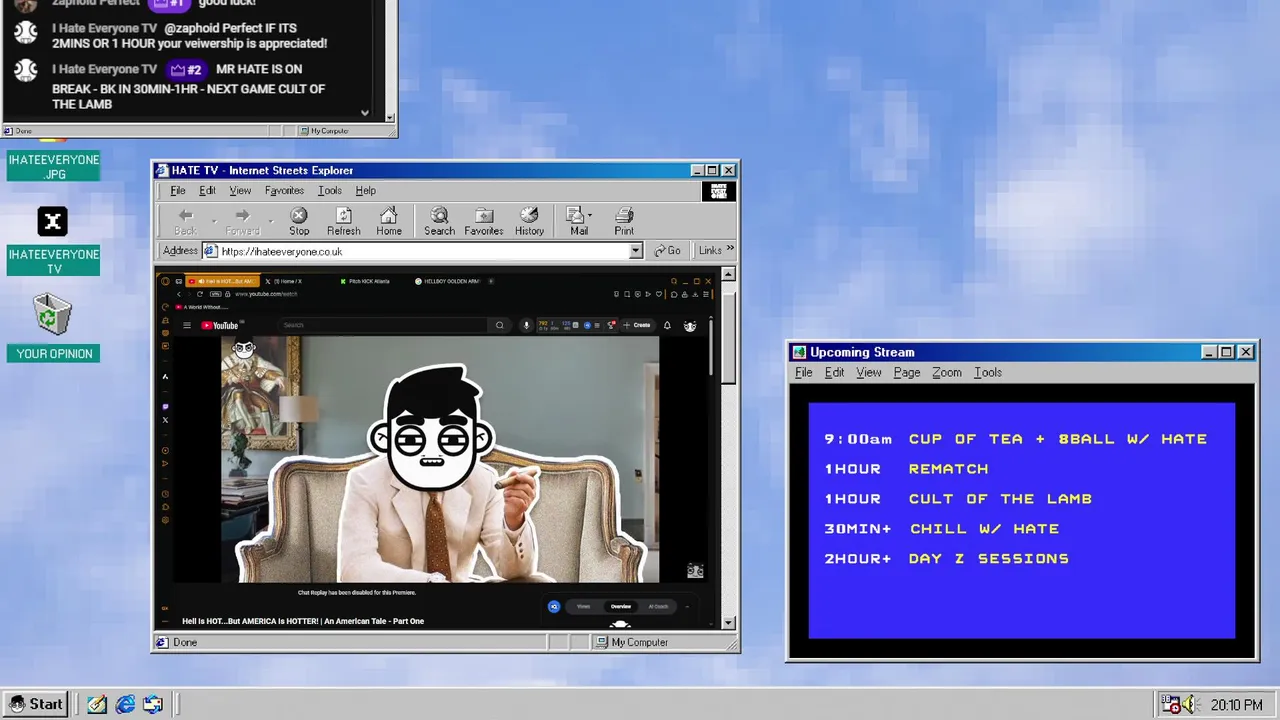This screenshot has width=1280, height=720.
Task: Click the YouTube Create button
Action: (637, 325)
